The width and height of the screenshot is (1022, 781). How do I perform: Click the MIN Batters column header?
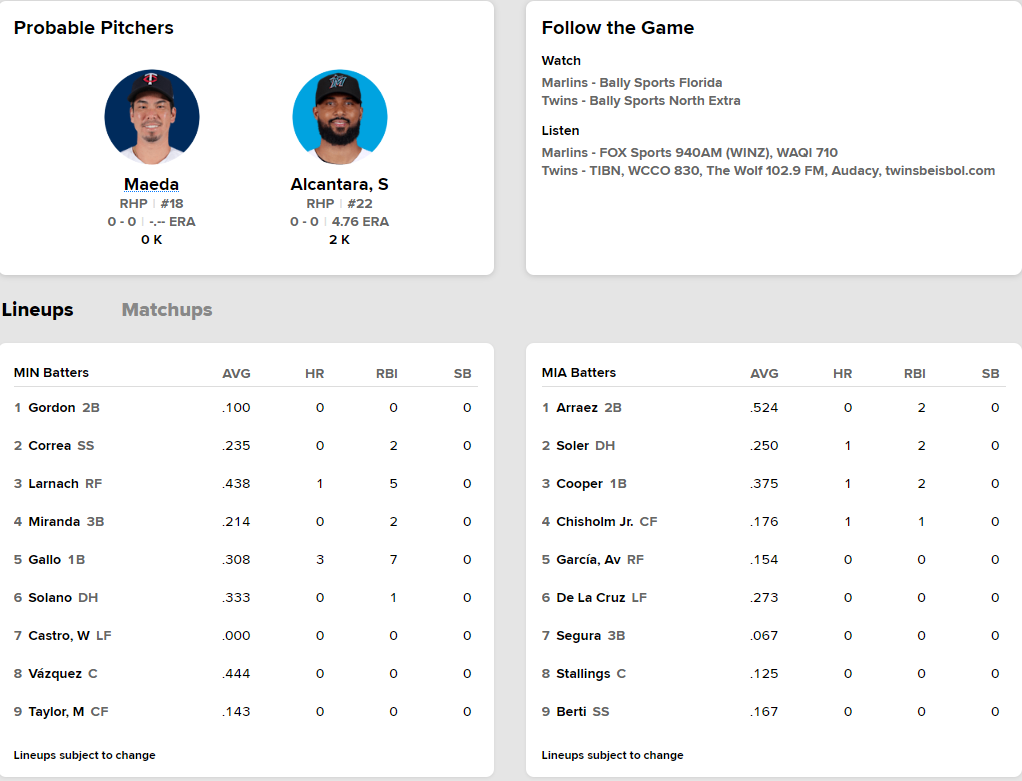51,373
